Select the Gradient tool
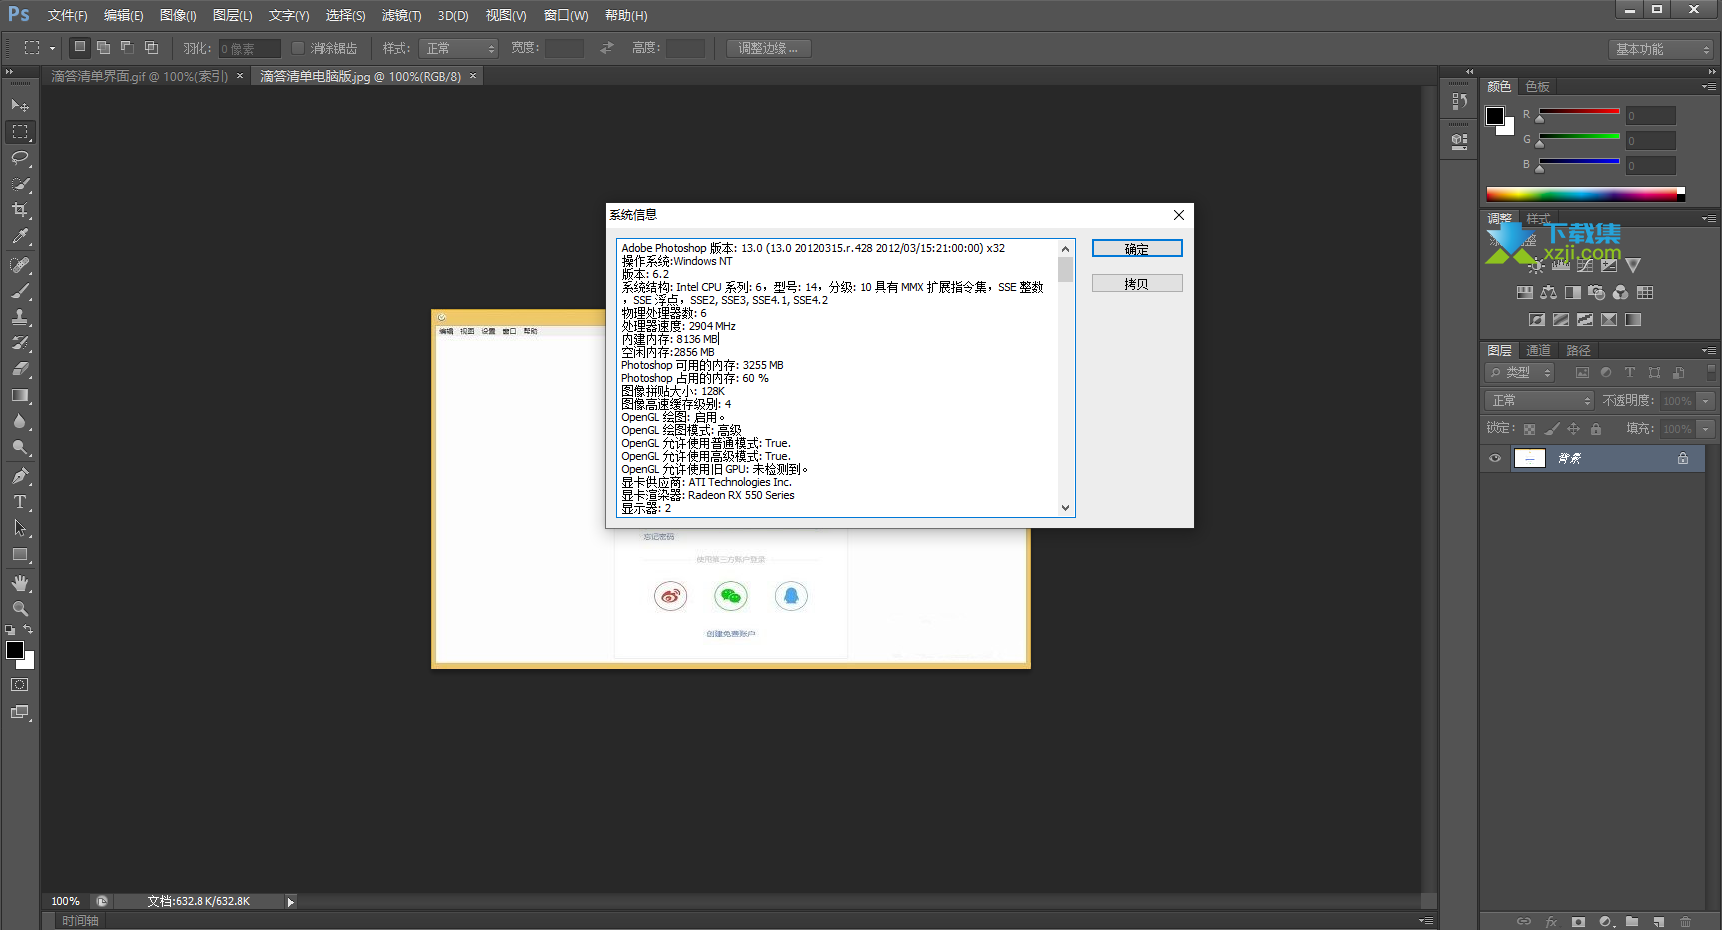 [20, 395]
